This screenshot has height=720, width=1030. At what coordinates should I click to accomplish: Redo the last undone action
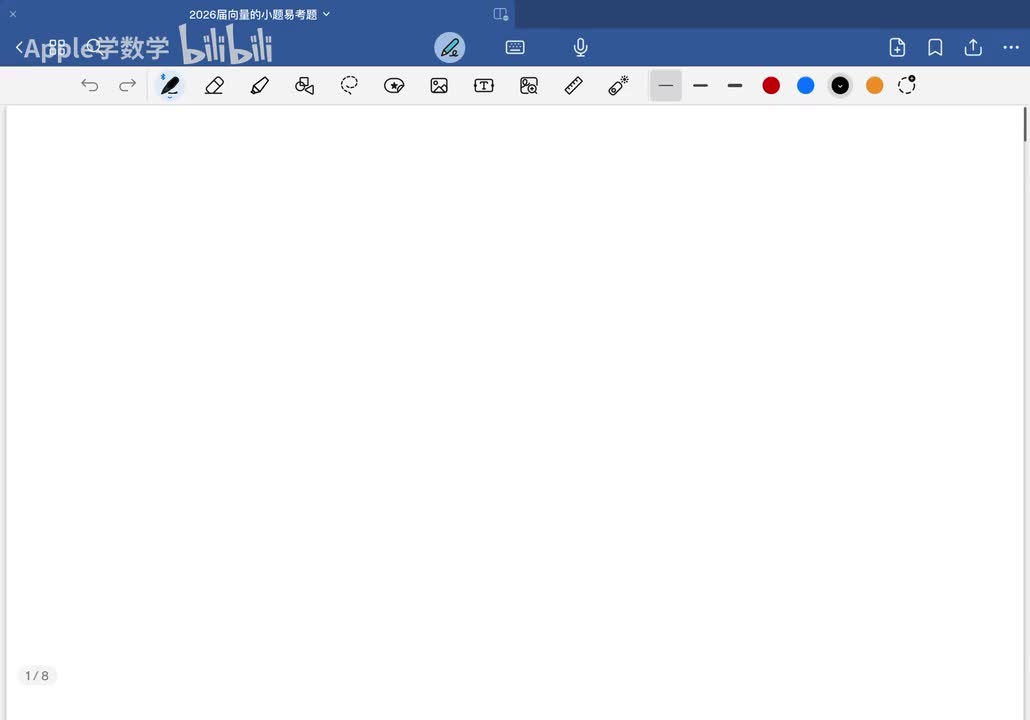click(x=127, y=85)
